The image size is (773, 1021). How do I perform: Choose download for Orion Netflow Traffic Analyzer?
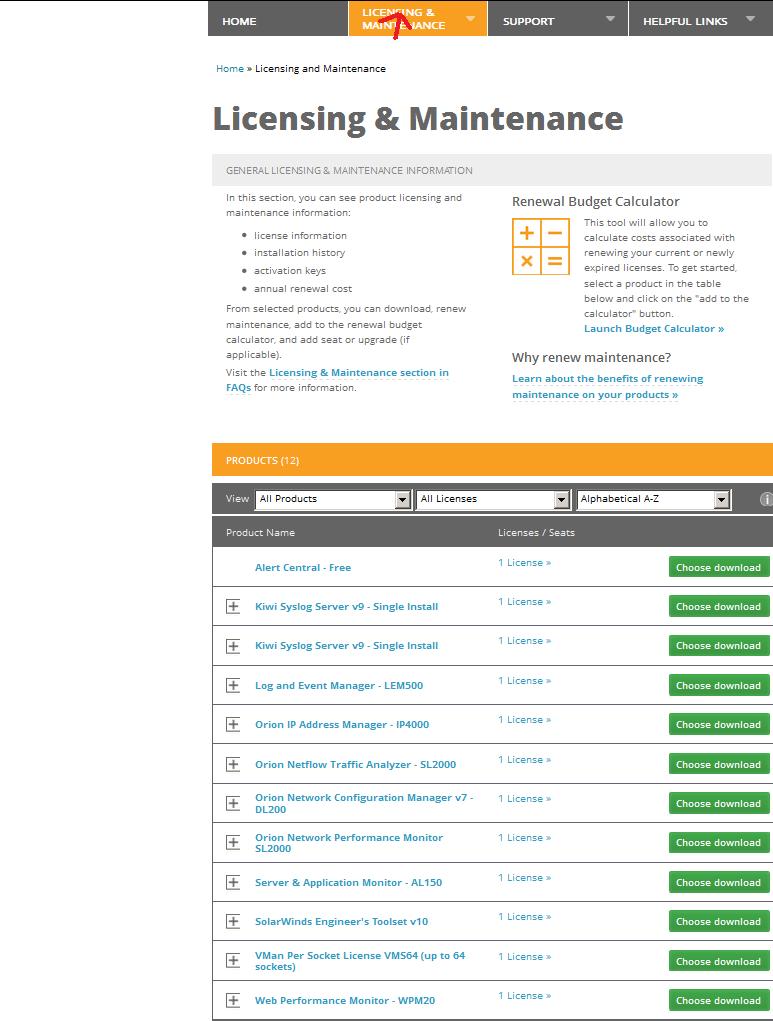click(719, 764)
